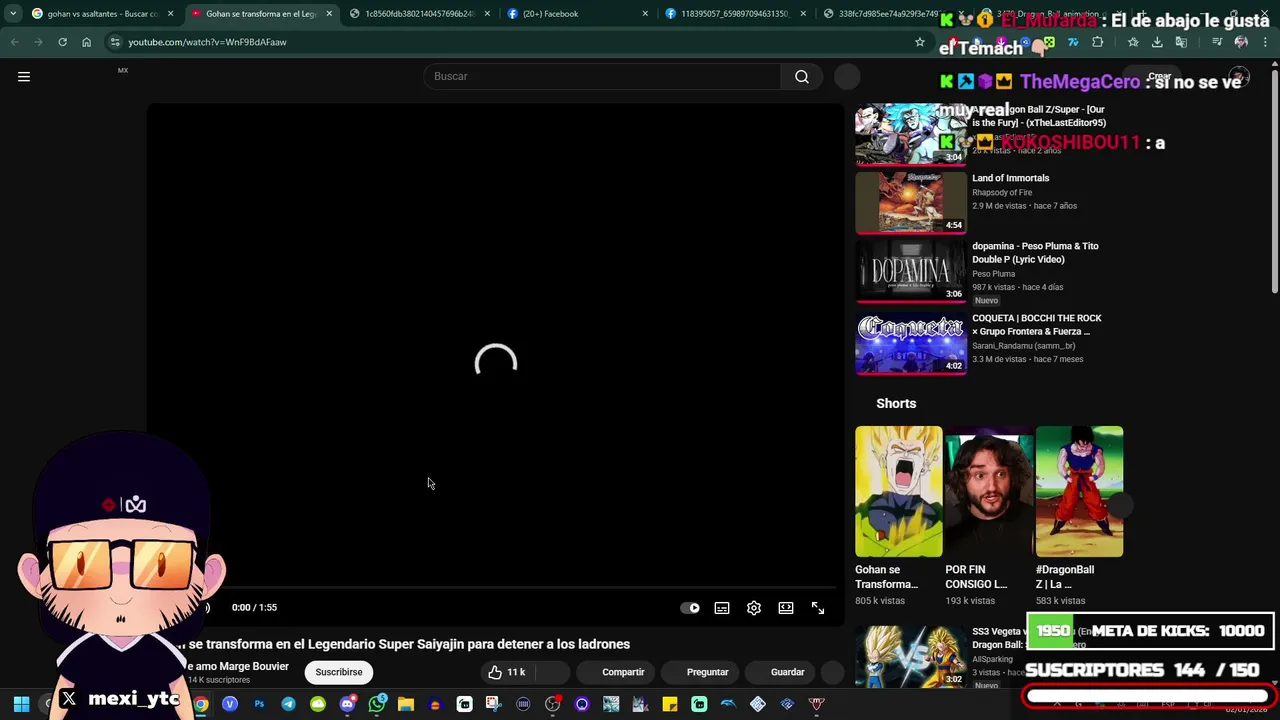Bookmark this page with the star

tap(920, 42)
